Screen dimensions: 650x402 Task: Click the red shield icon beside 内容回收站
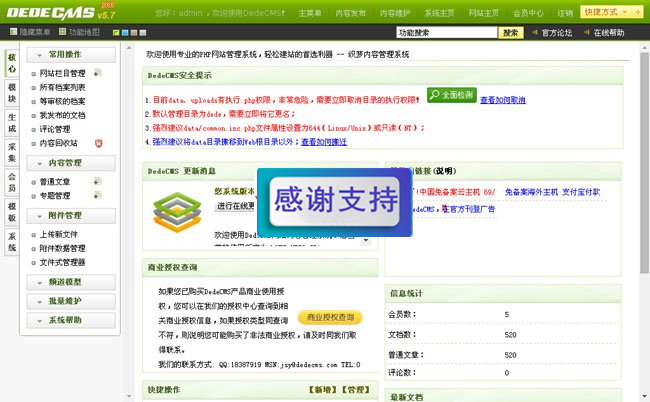98,143
